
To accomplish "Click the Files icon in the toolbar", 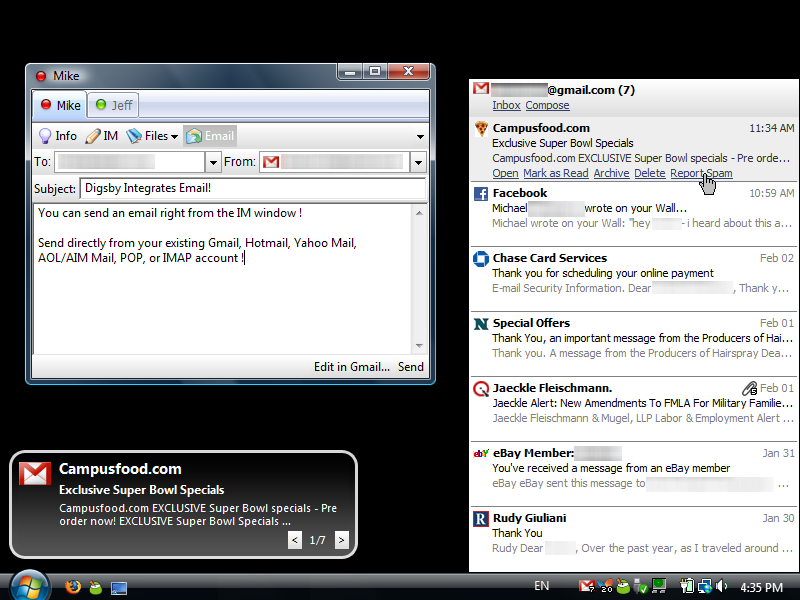I will pyautogui.click(x=132, y=135).
